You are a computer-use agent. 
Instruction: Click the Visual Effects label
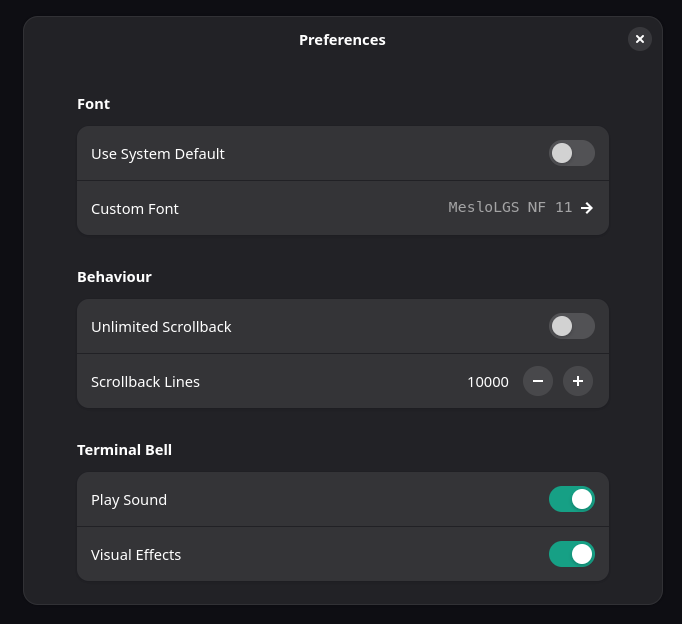point(136,554)
